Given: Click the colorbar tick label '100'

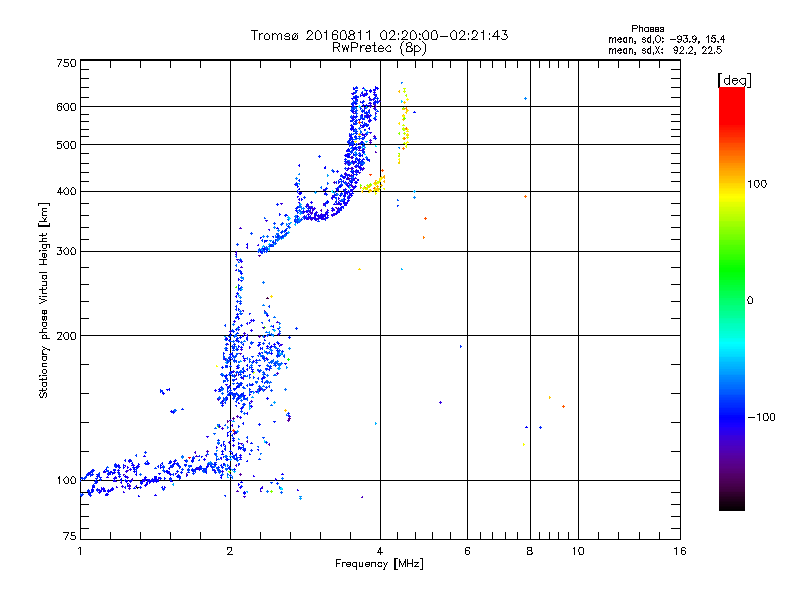Looking at the screenshot, I should (x=757, y=184).
